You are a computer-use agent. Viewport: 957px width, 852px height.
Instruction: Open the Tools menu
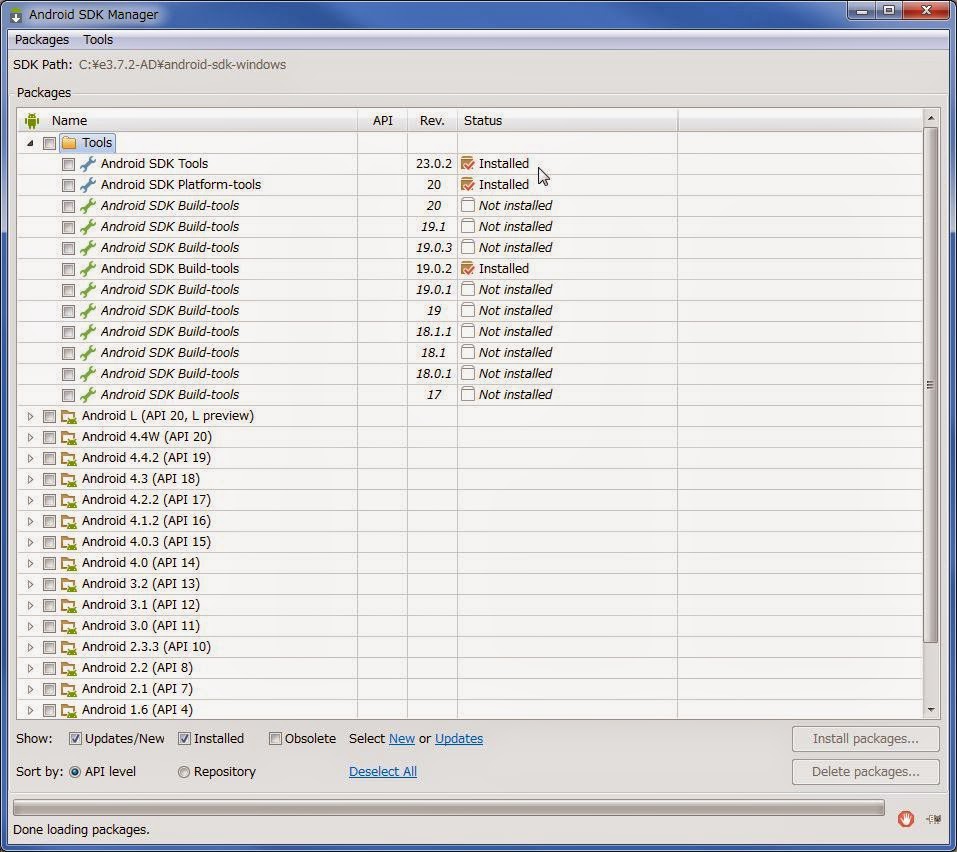tap(98, 40)
